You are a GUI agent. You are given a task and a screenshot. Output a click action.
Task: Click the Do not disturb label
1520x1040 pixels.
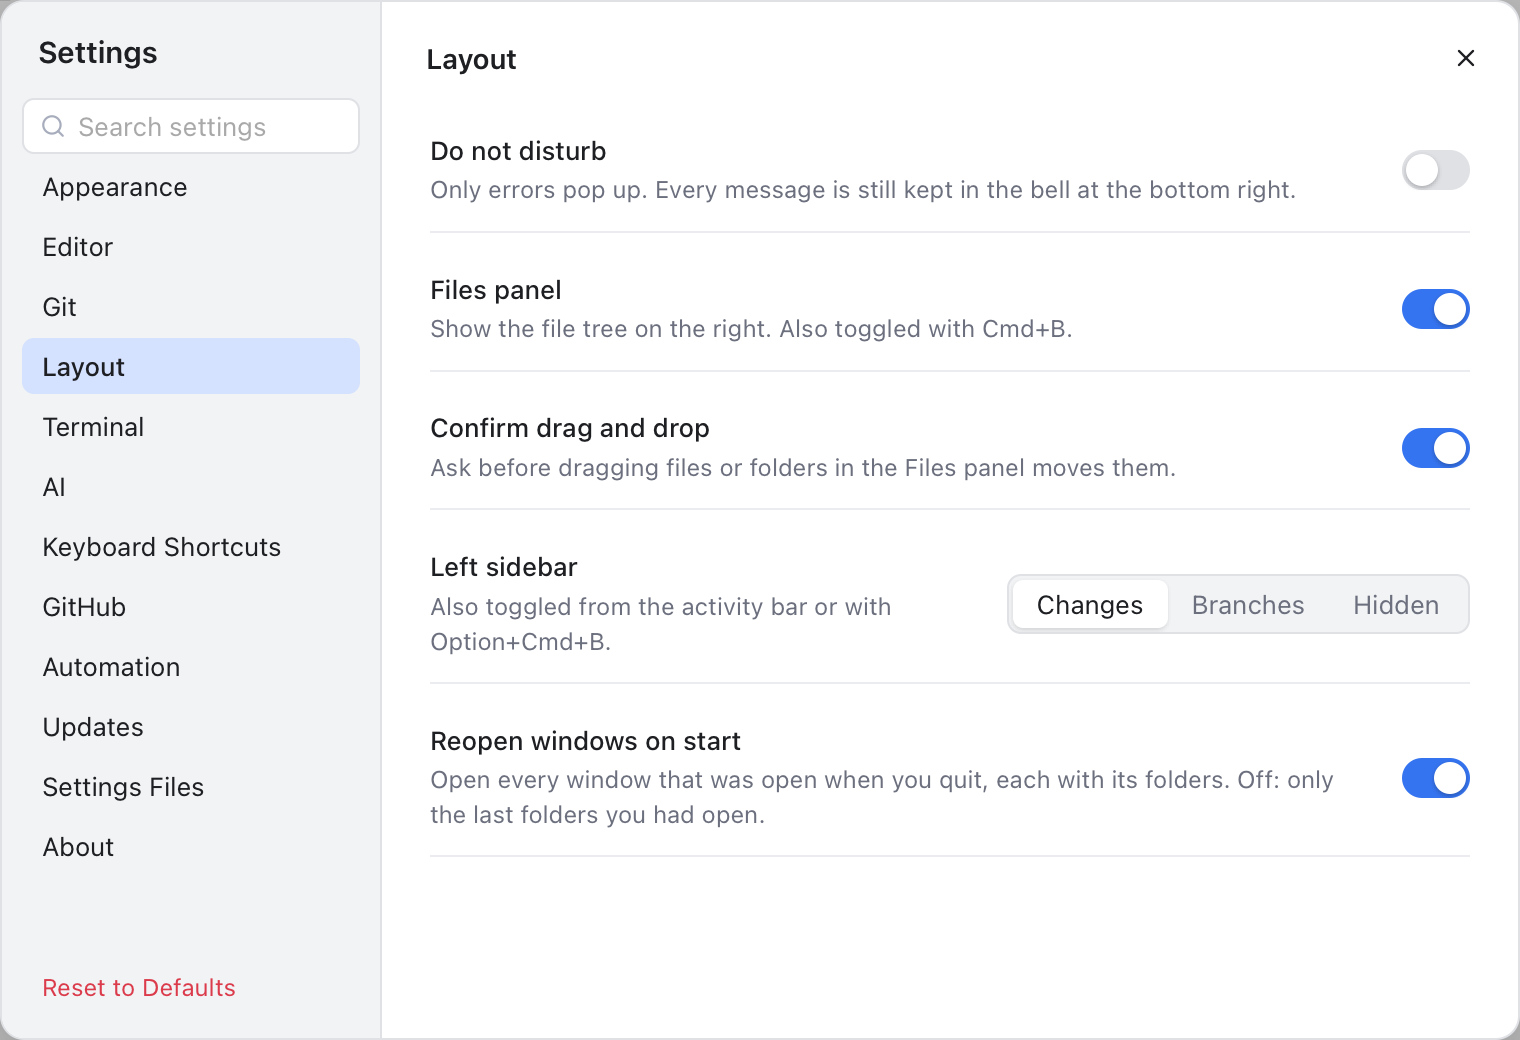tap(518, 151)
